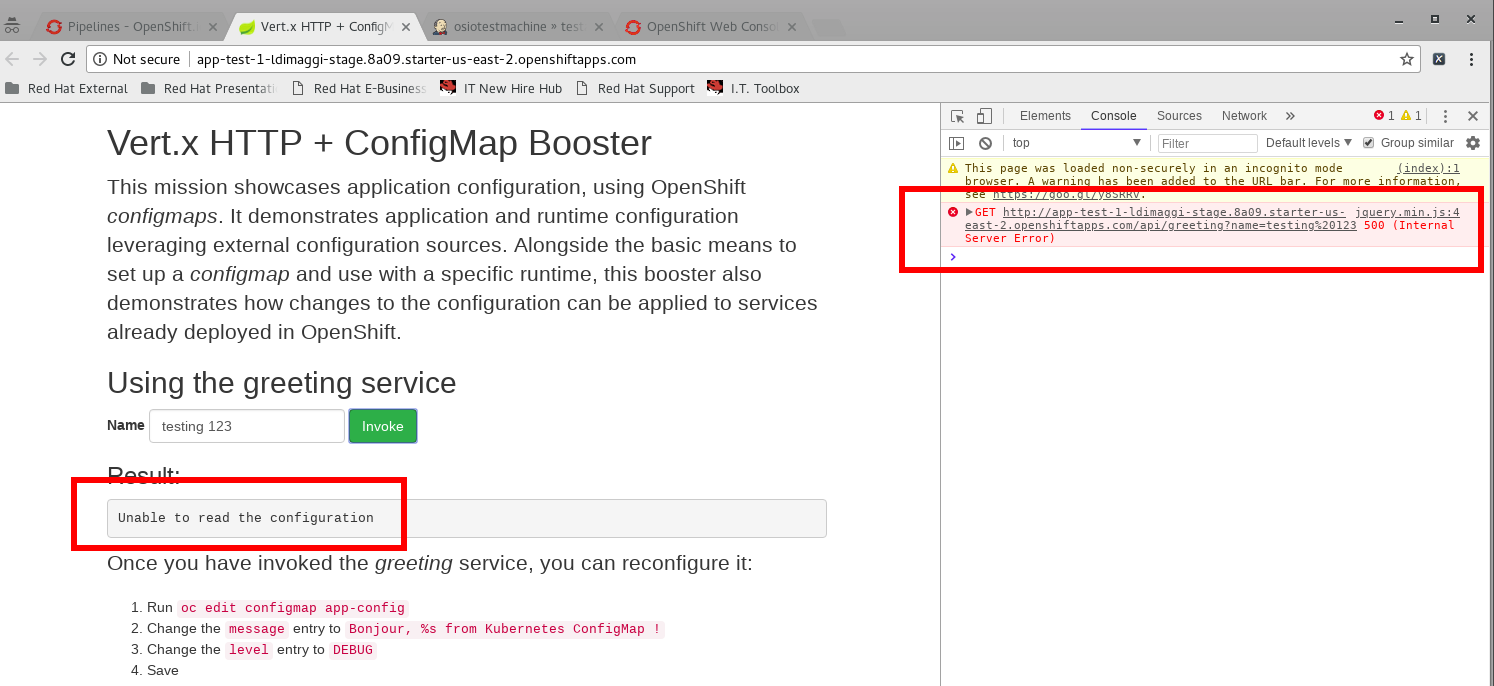Click 'Using the greeting service' heading
1494x686 pixels.
281,383
